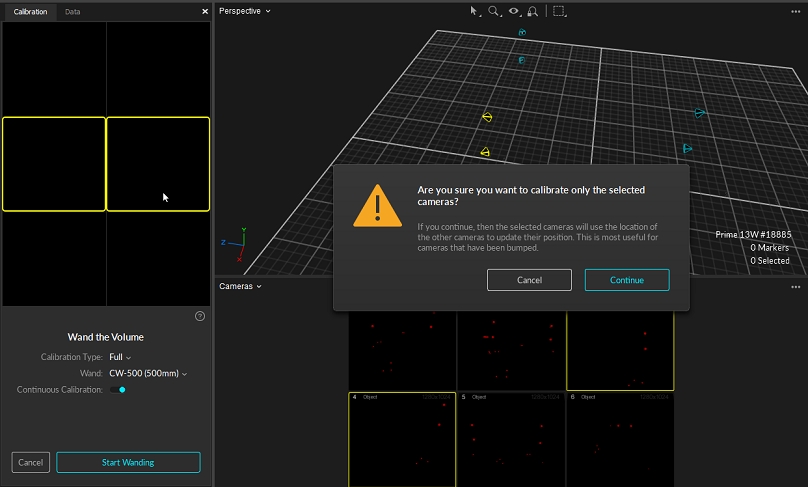Activate the marquee selection box tool

(x=559, y=11)
